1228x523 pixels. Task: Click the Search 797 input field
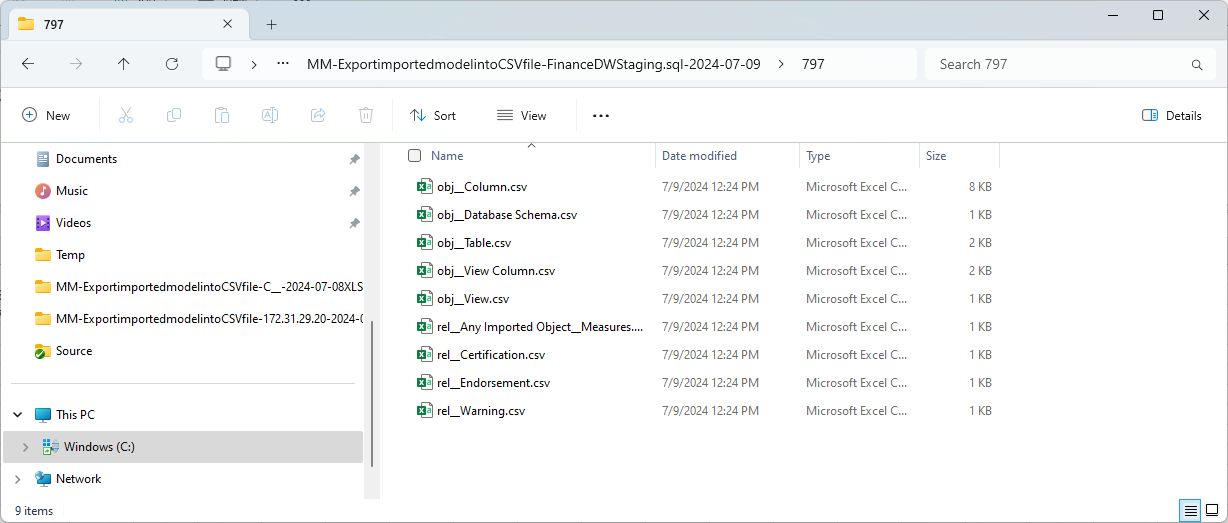[x=1060, y=64]
